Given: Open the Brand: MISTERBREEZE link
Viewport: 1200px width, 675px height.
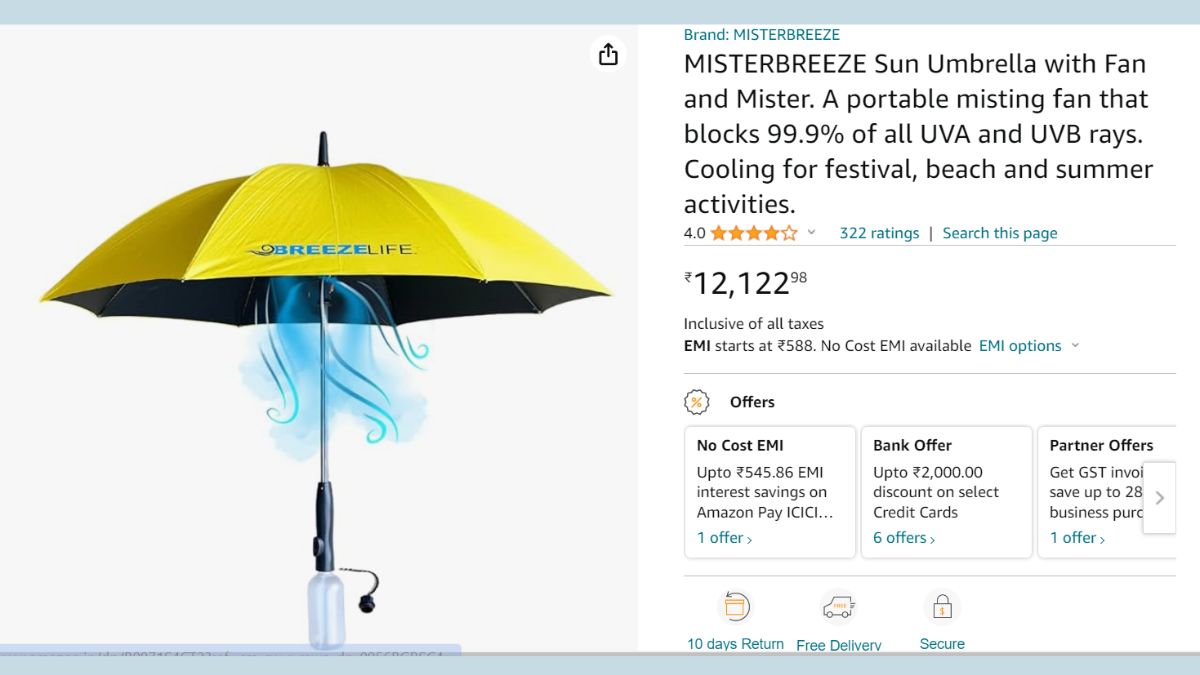Looking at the screenshot, I should [762, 35].
